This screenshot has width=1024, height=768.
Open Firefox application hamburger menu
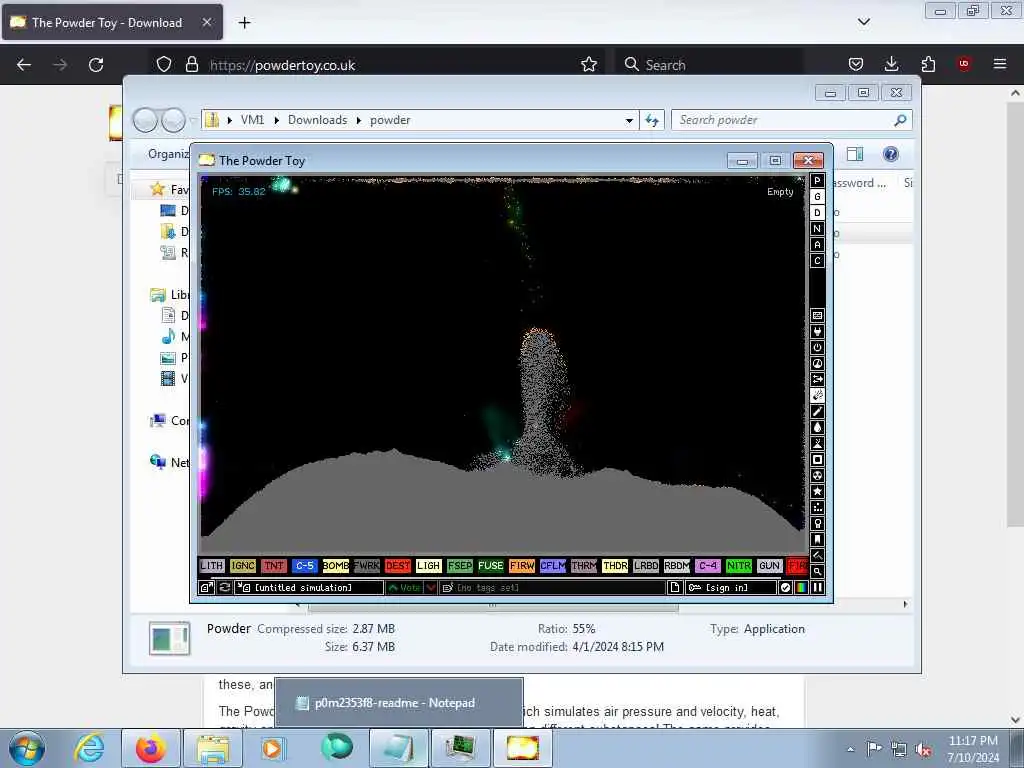1000,64
